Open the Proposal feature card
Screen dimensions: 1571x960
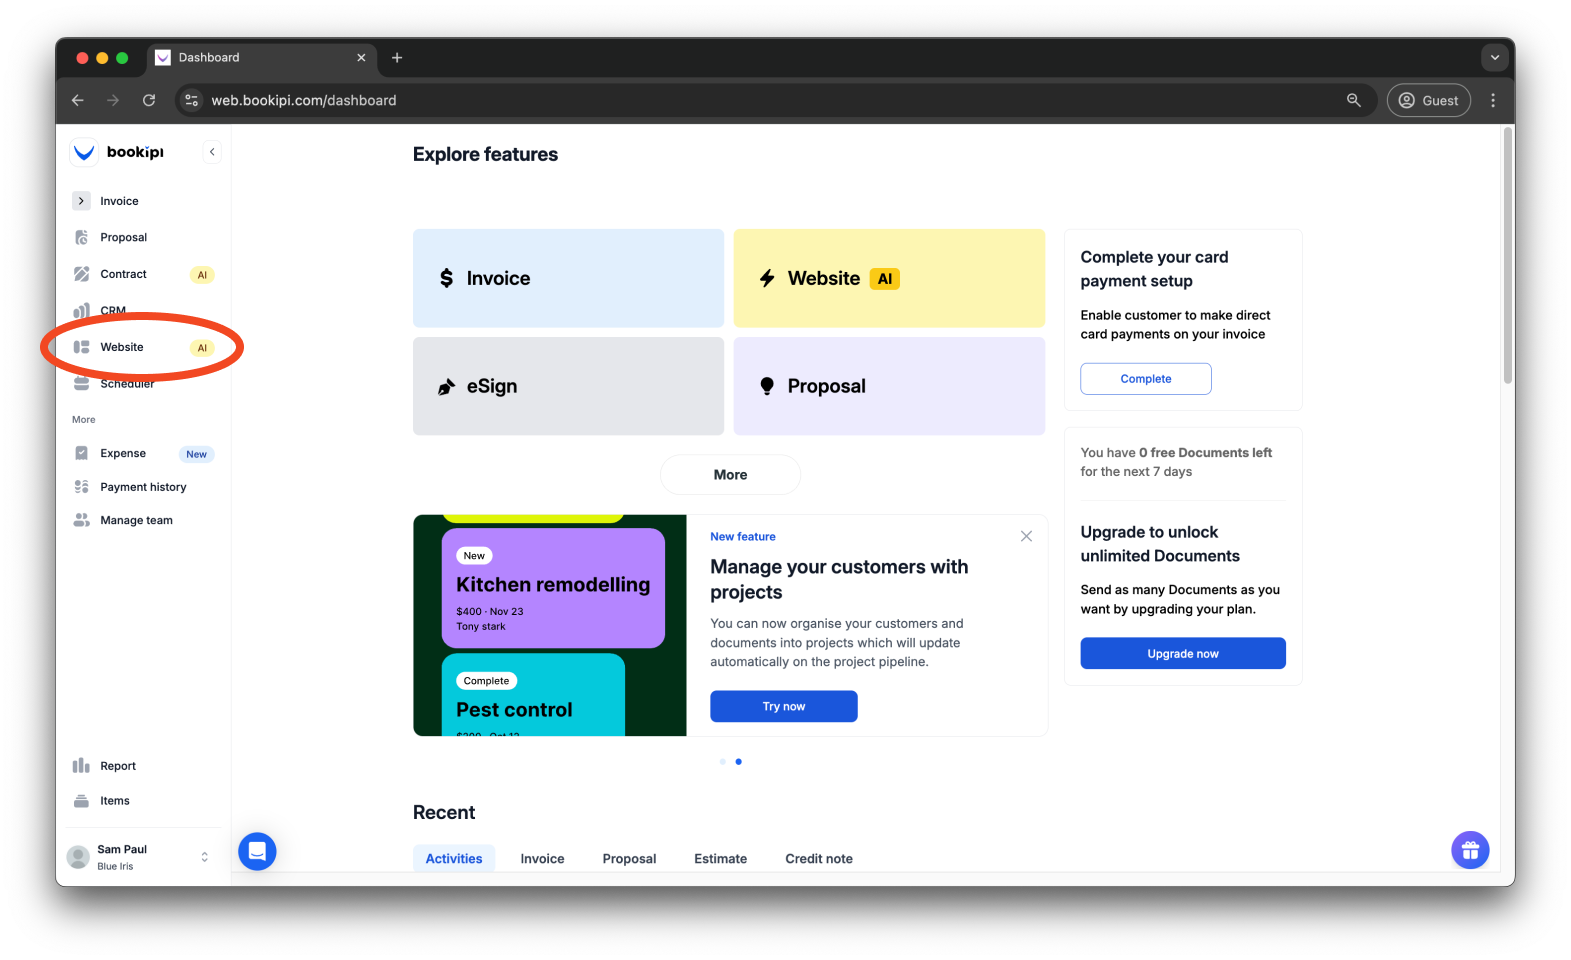click(889, 386)
